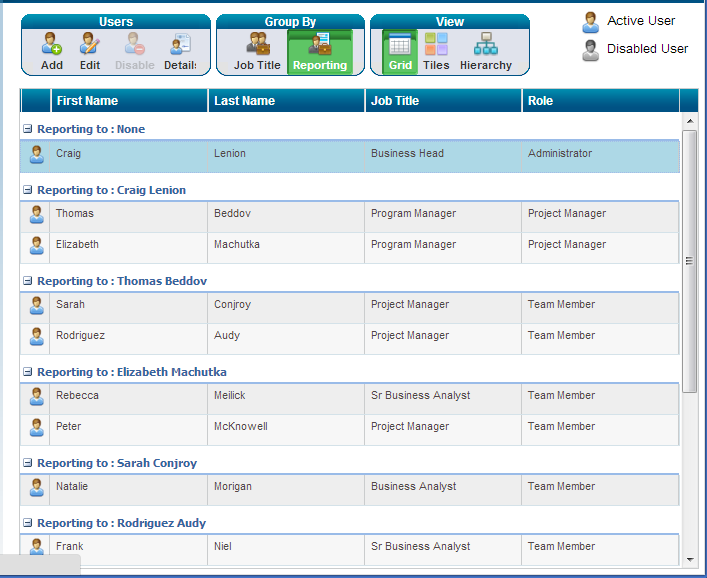Collapse 'Reporting to : Craig Lenion' group
The width and height of the screenshot is (707, 578).
point(28,190)
